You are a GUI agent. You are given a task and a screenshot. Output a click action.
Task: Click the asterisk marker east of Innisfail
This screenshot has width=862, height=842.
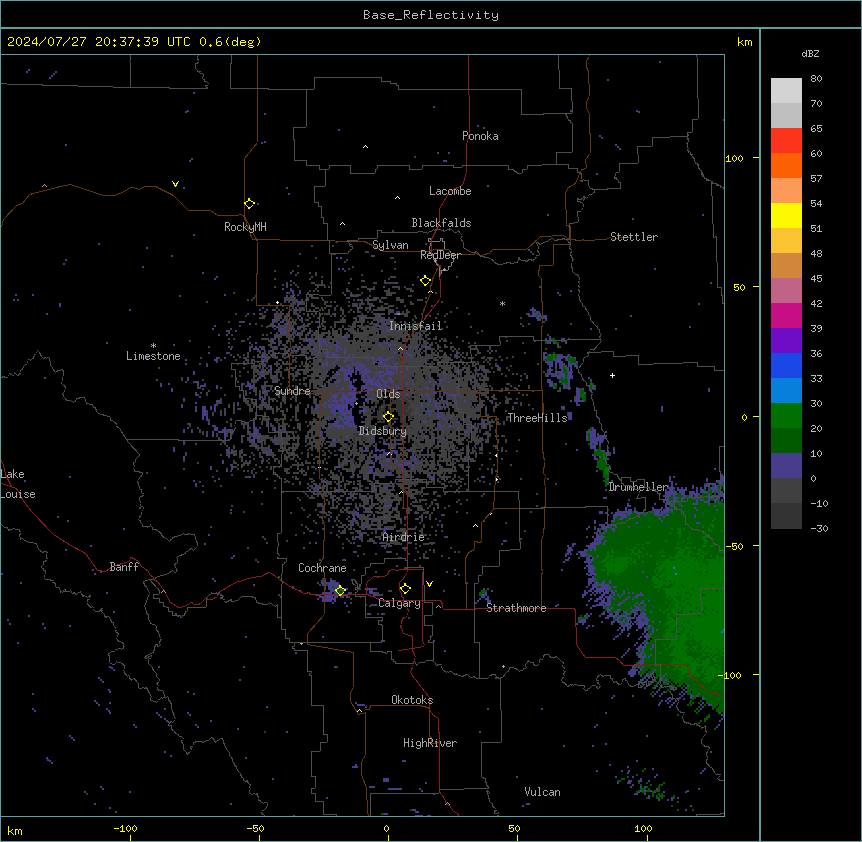click(502, 303)
